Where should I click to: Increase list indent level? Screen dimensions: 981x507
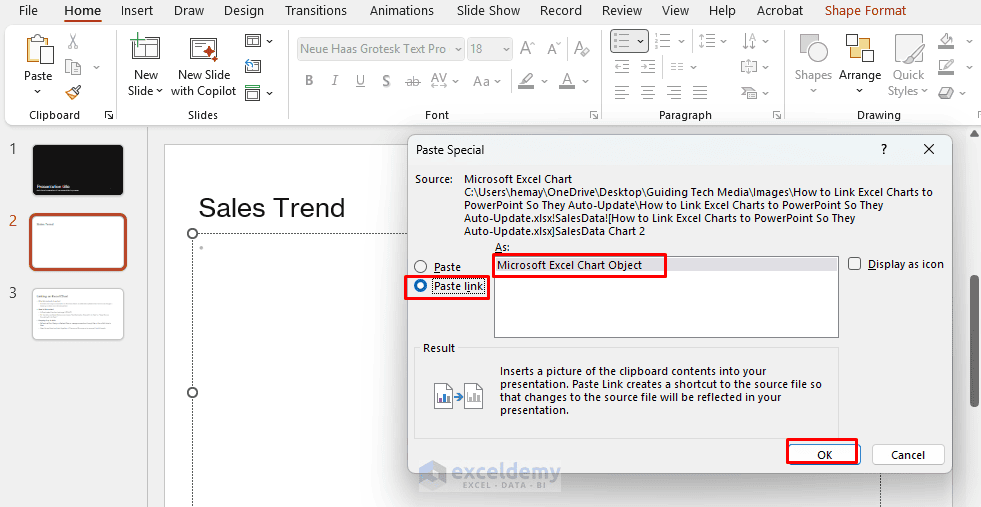click(x=648, y=66)
